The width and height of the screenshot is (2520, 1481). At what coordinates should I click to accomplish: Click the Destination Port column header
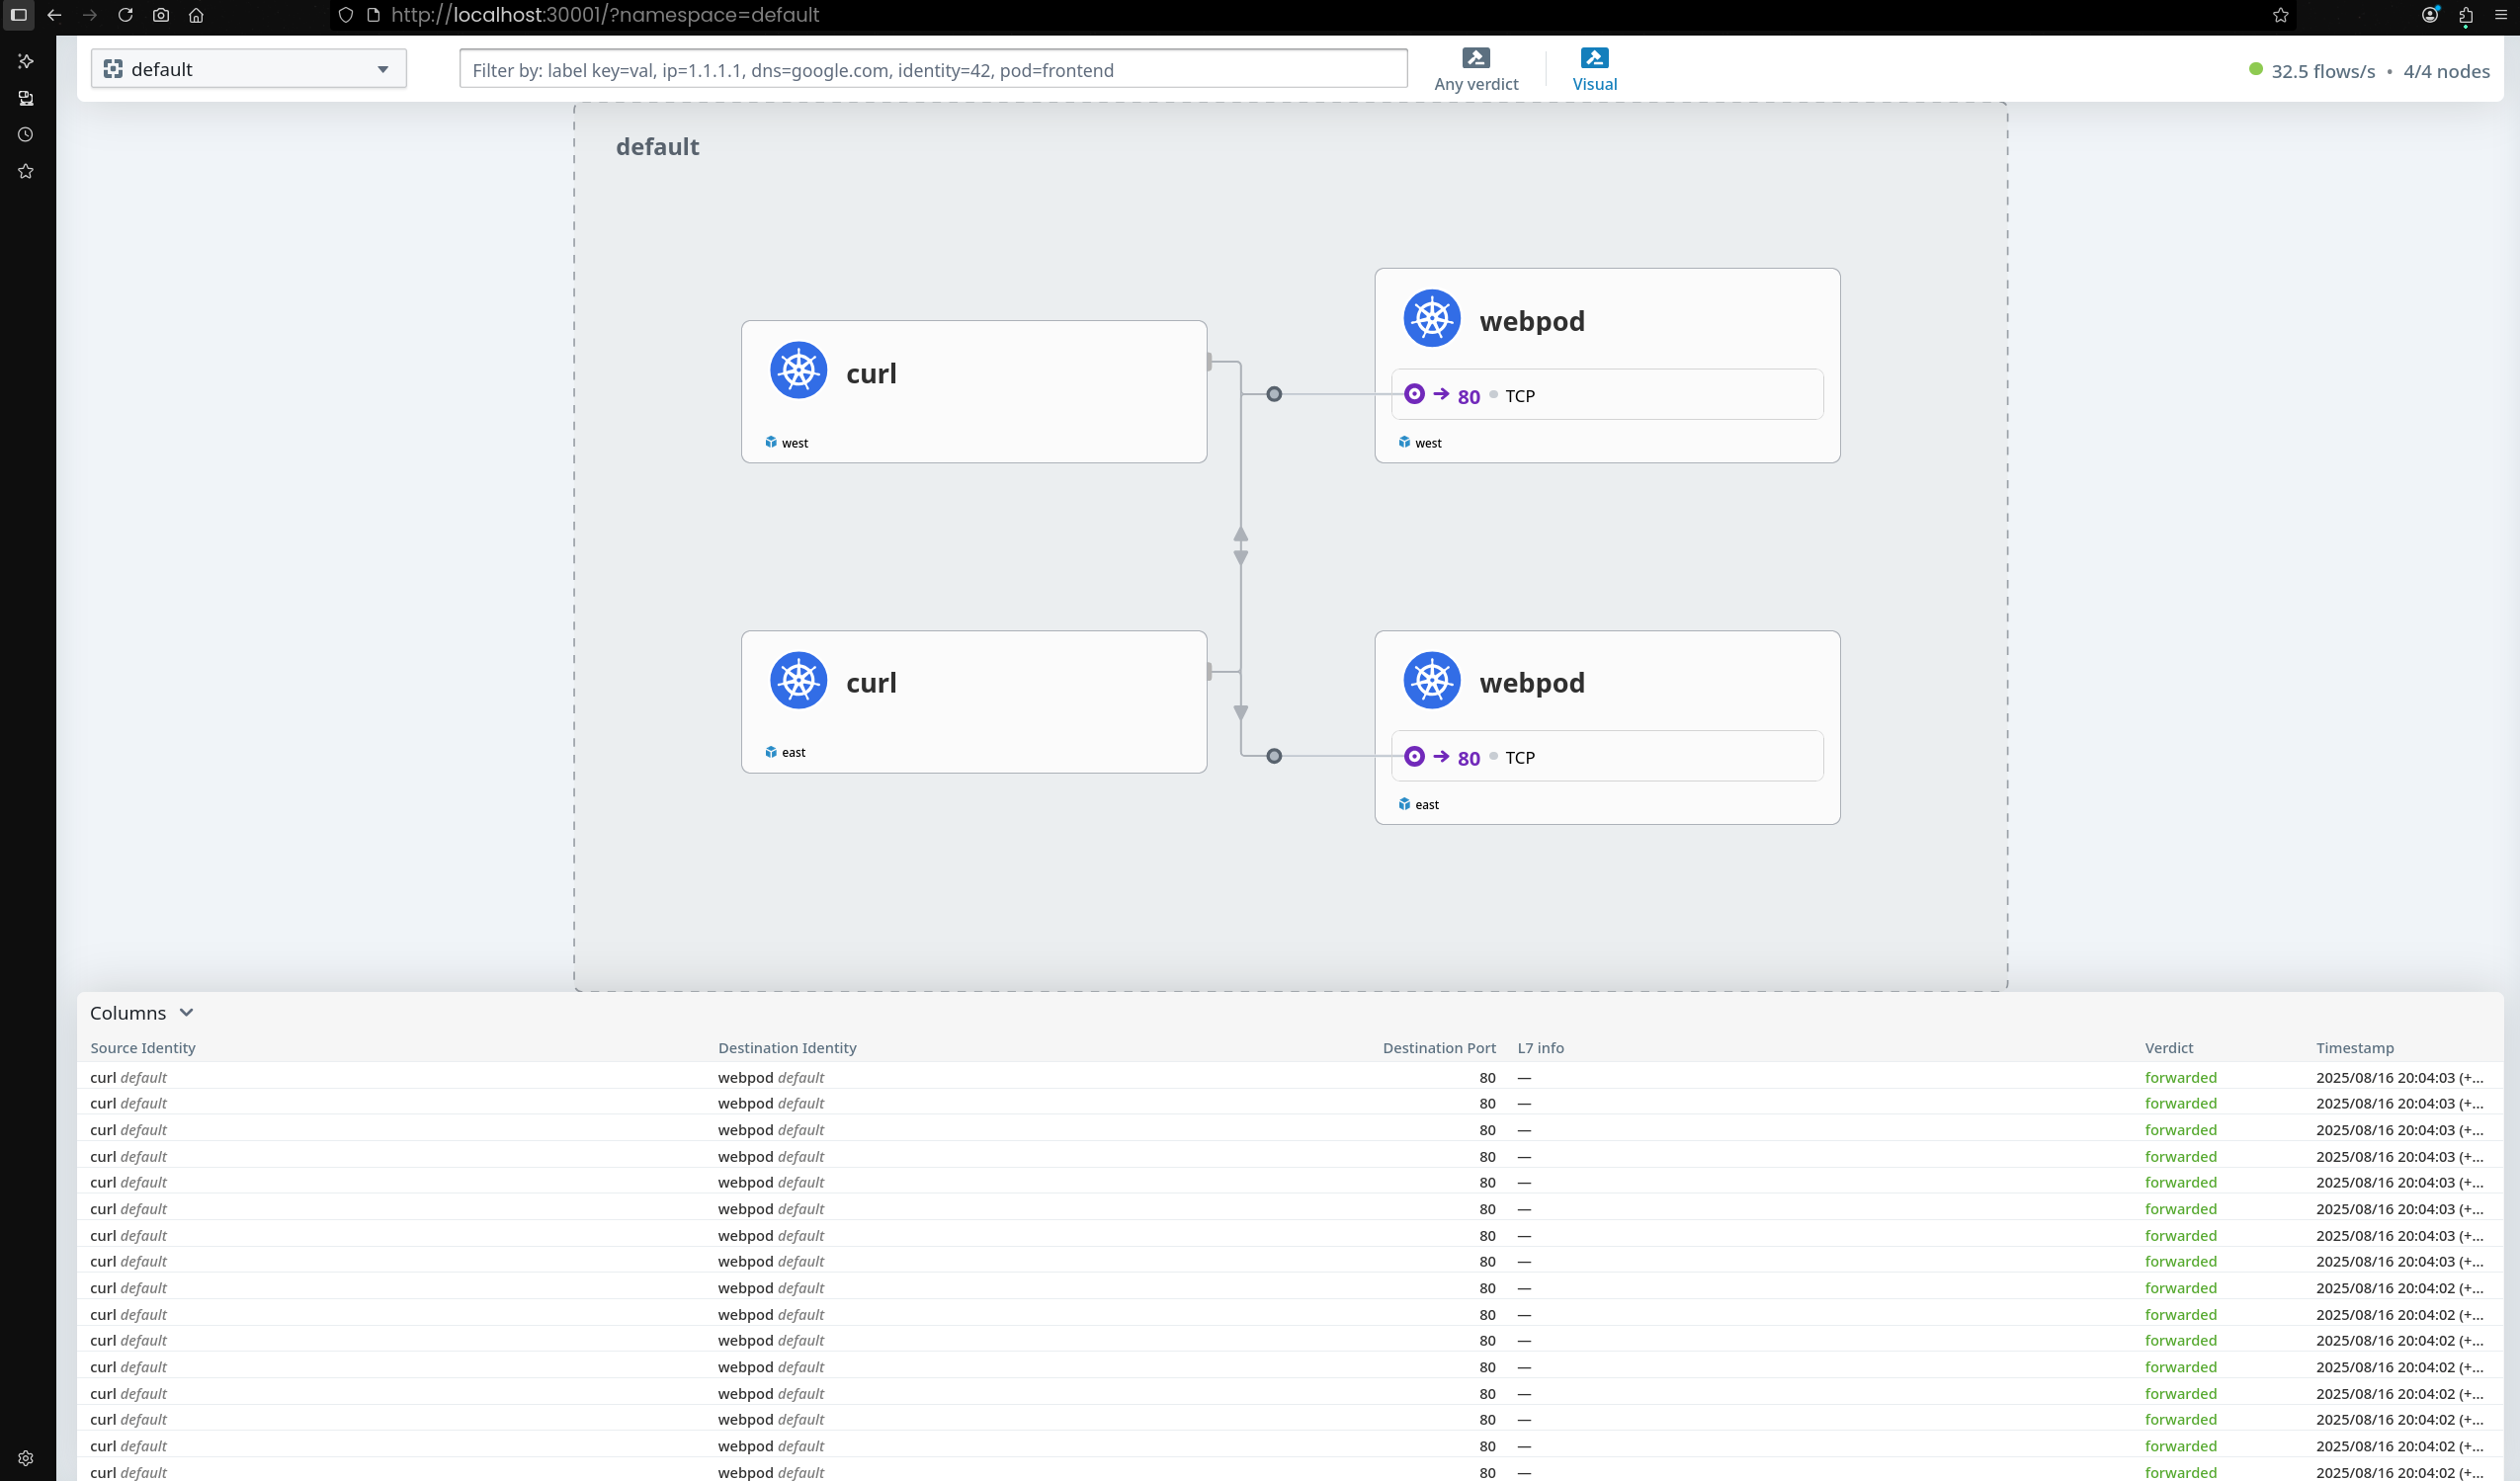pyautogui.click(x=1438, y=1048)
